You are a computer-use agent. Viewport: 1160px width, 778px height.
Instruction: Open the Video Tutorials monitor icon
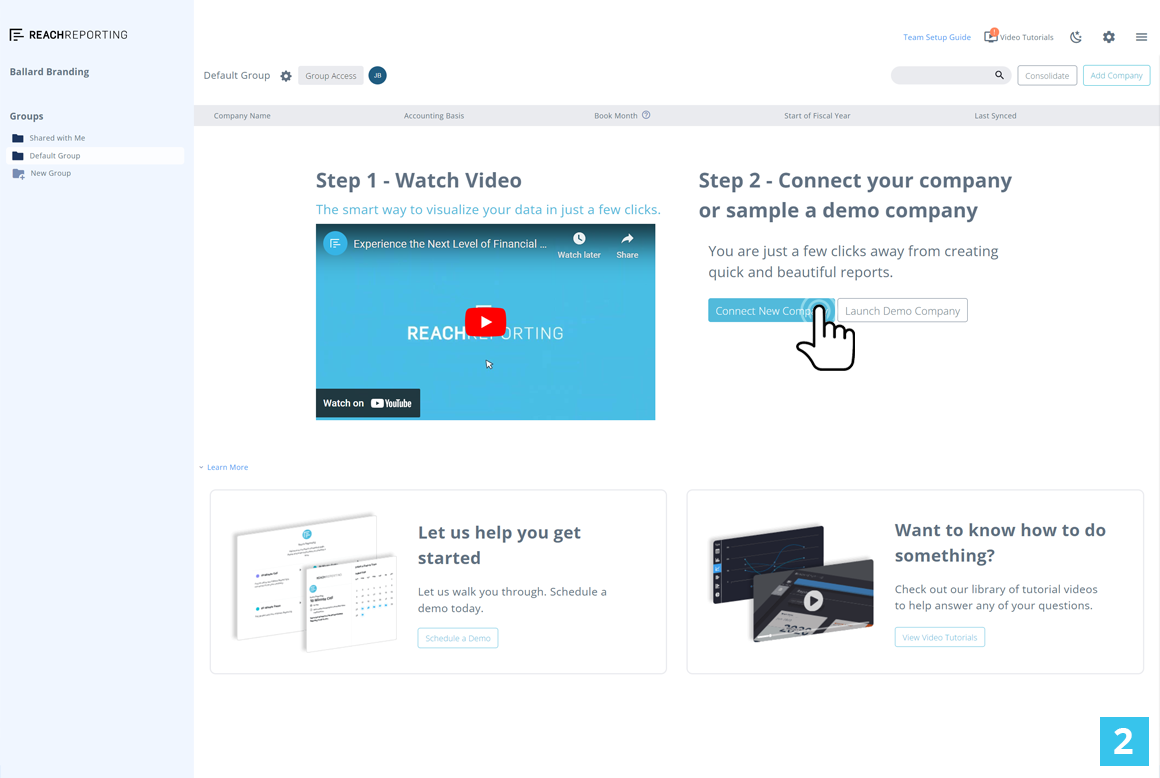(x=991, y=36)
